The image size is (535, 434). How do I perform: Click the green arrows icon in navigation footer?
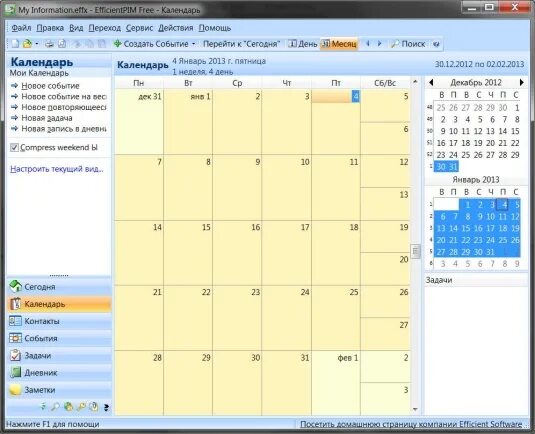43,407
